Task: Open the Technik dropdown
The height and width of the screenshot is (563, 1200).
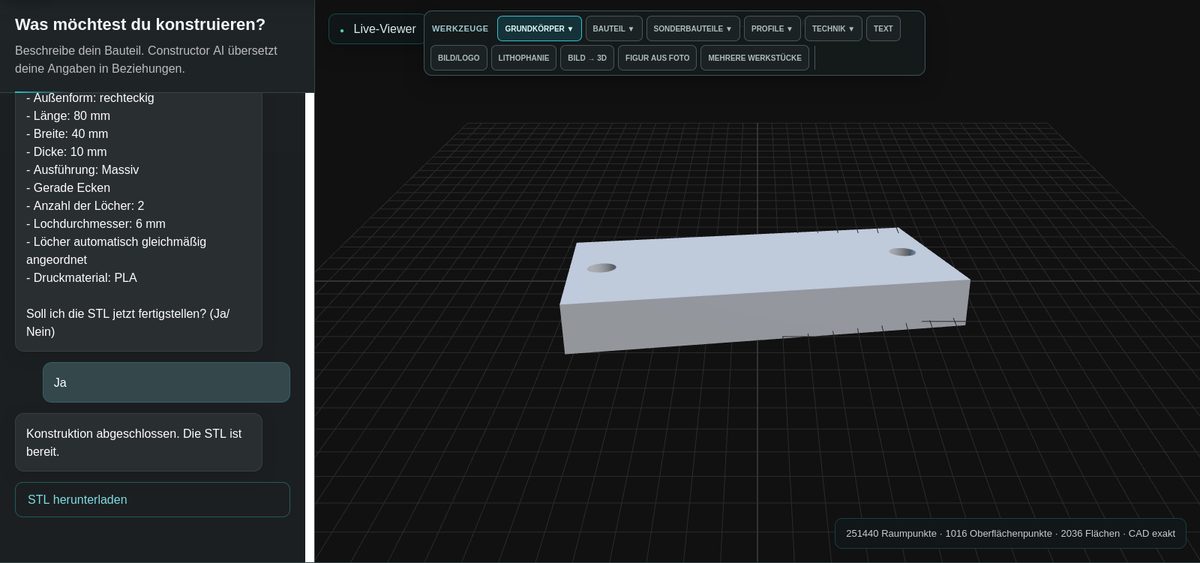Action: [833, 29]
